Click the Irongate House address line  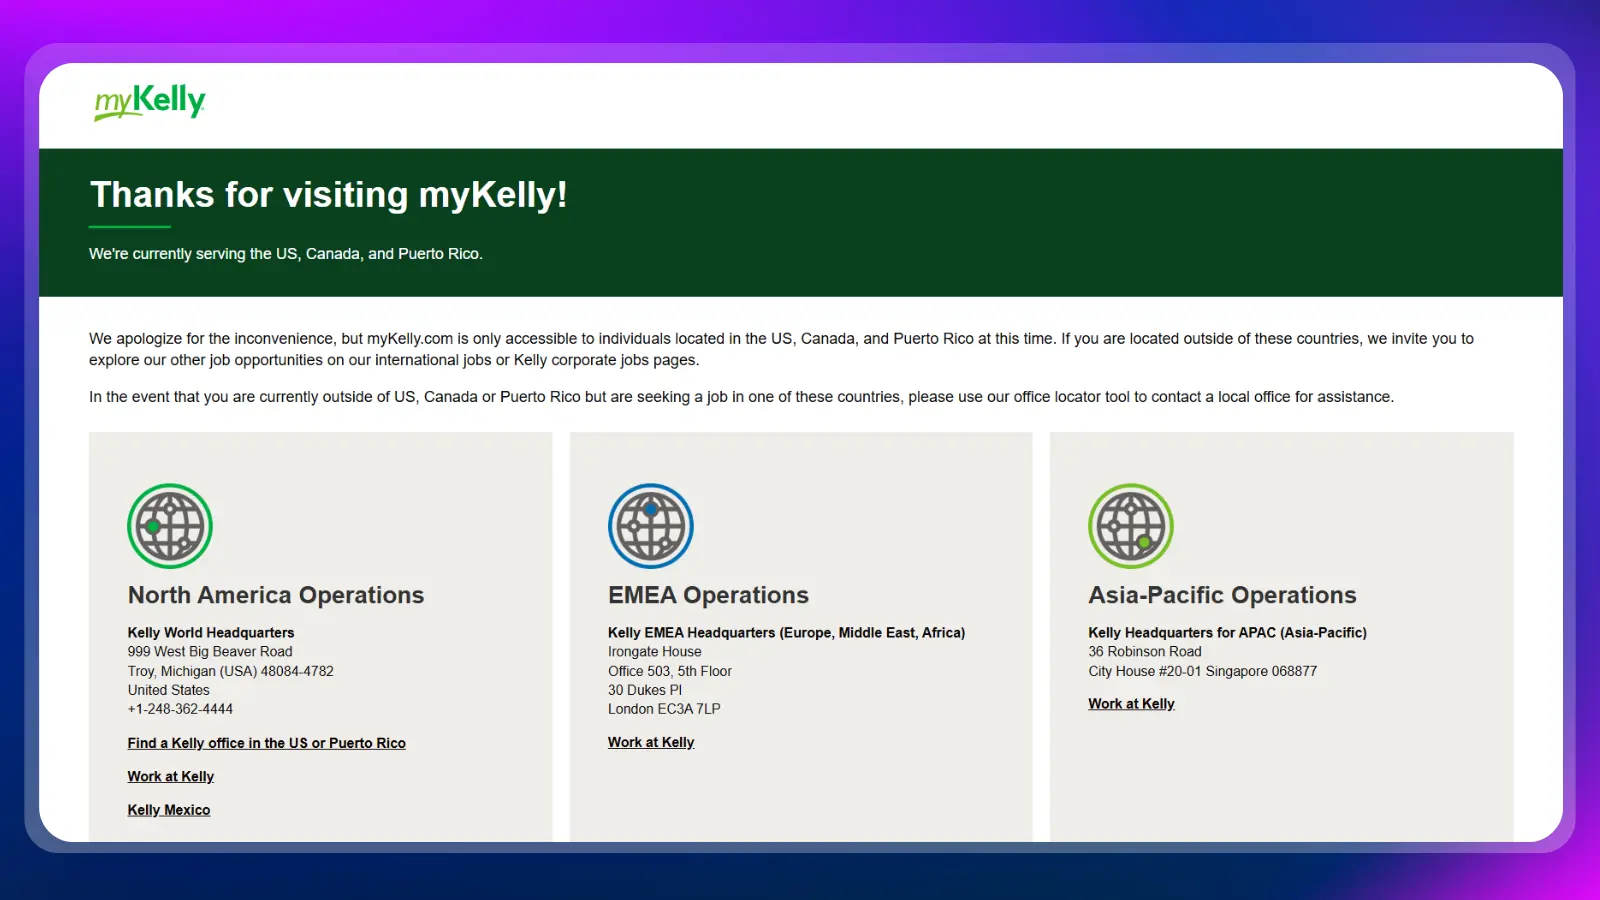coord(655,652)
